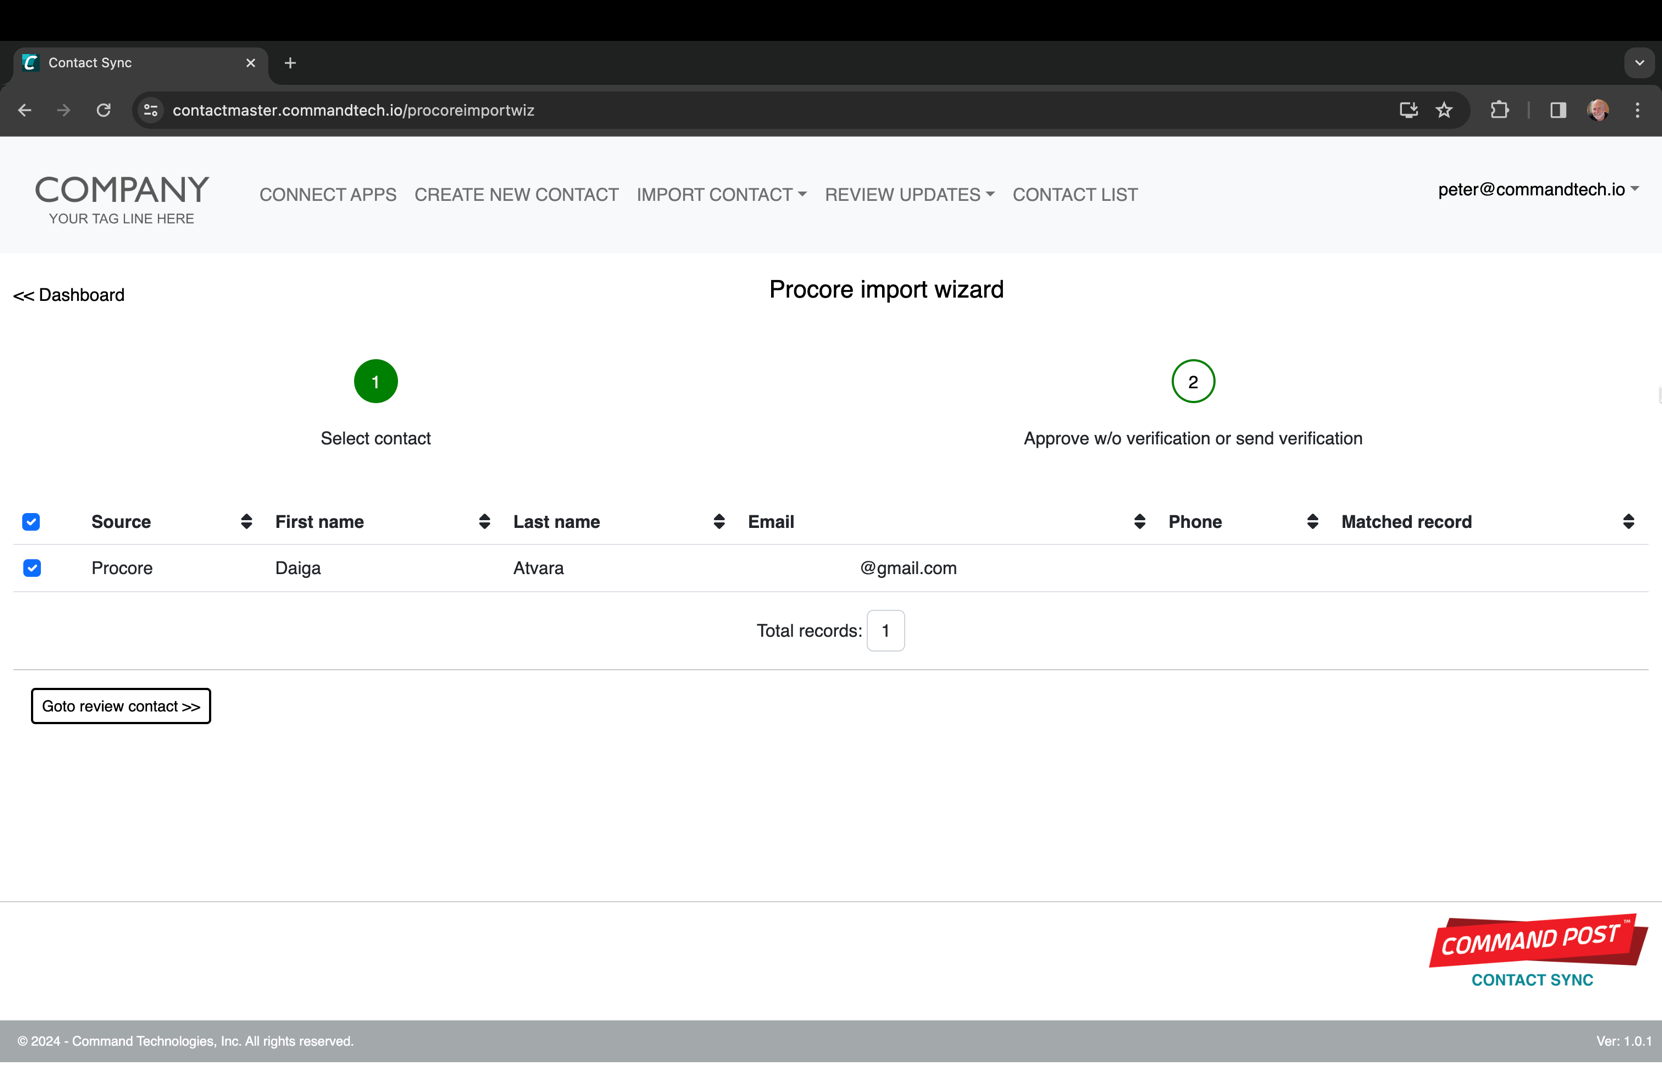Toggle the select-all header checkbox
1662x1080 pixels.
[31, 522]
